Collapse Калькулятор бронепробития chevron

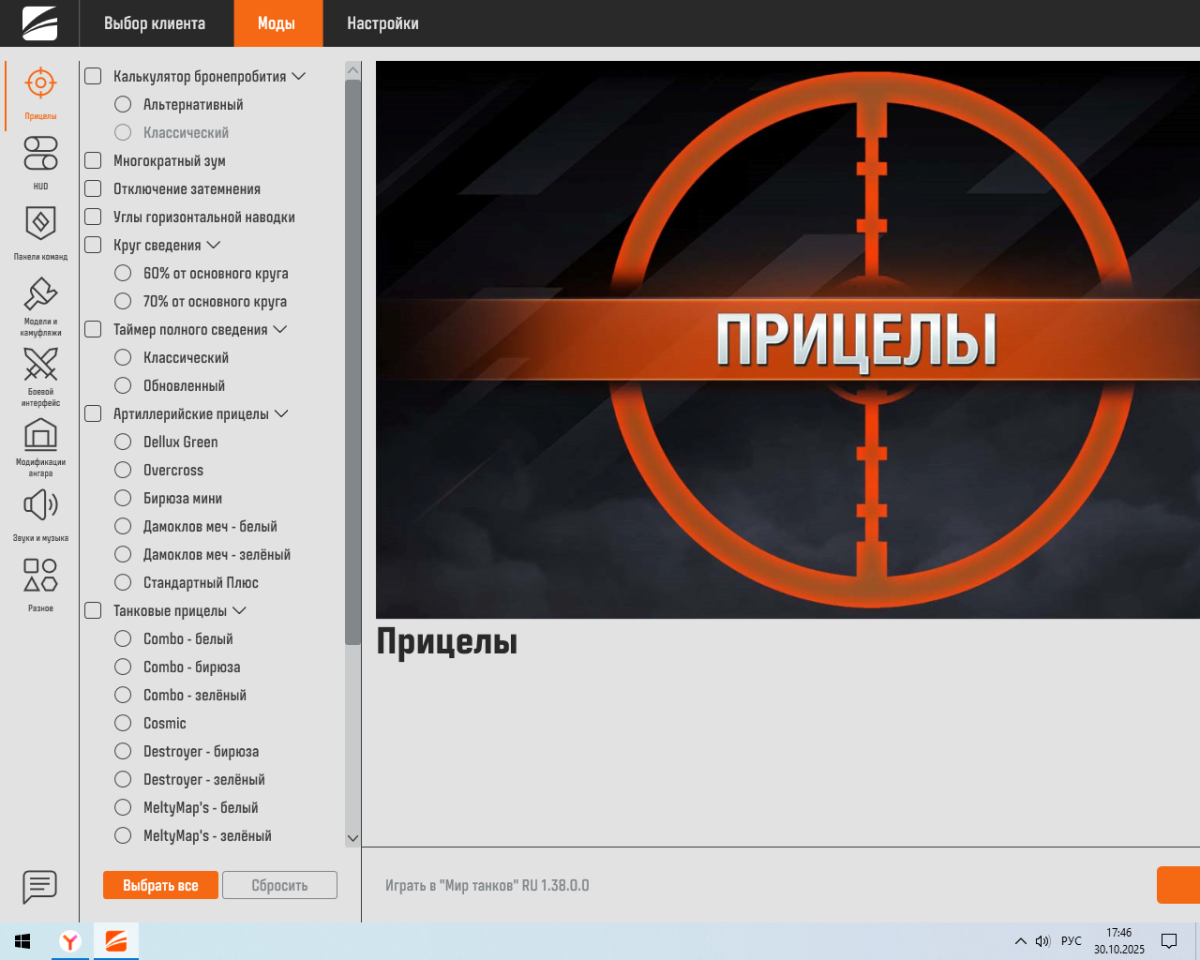click(x=298, y=76)
